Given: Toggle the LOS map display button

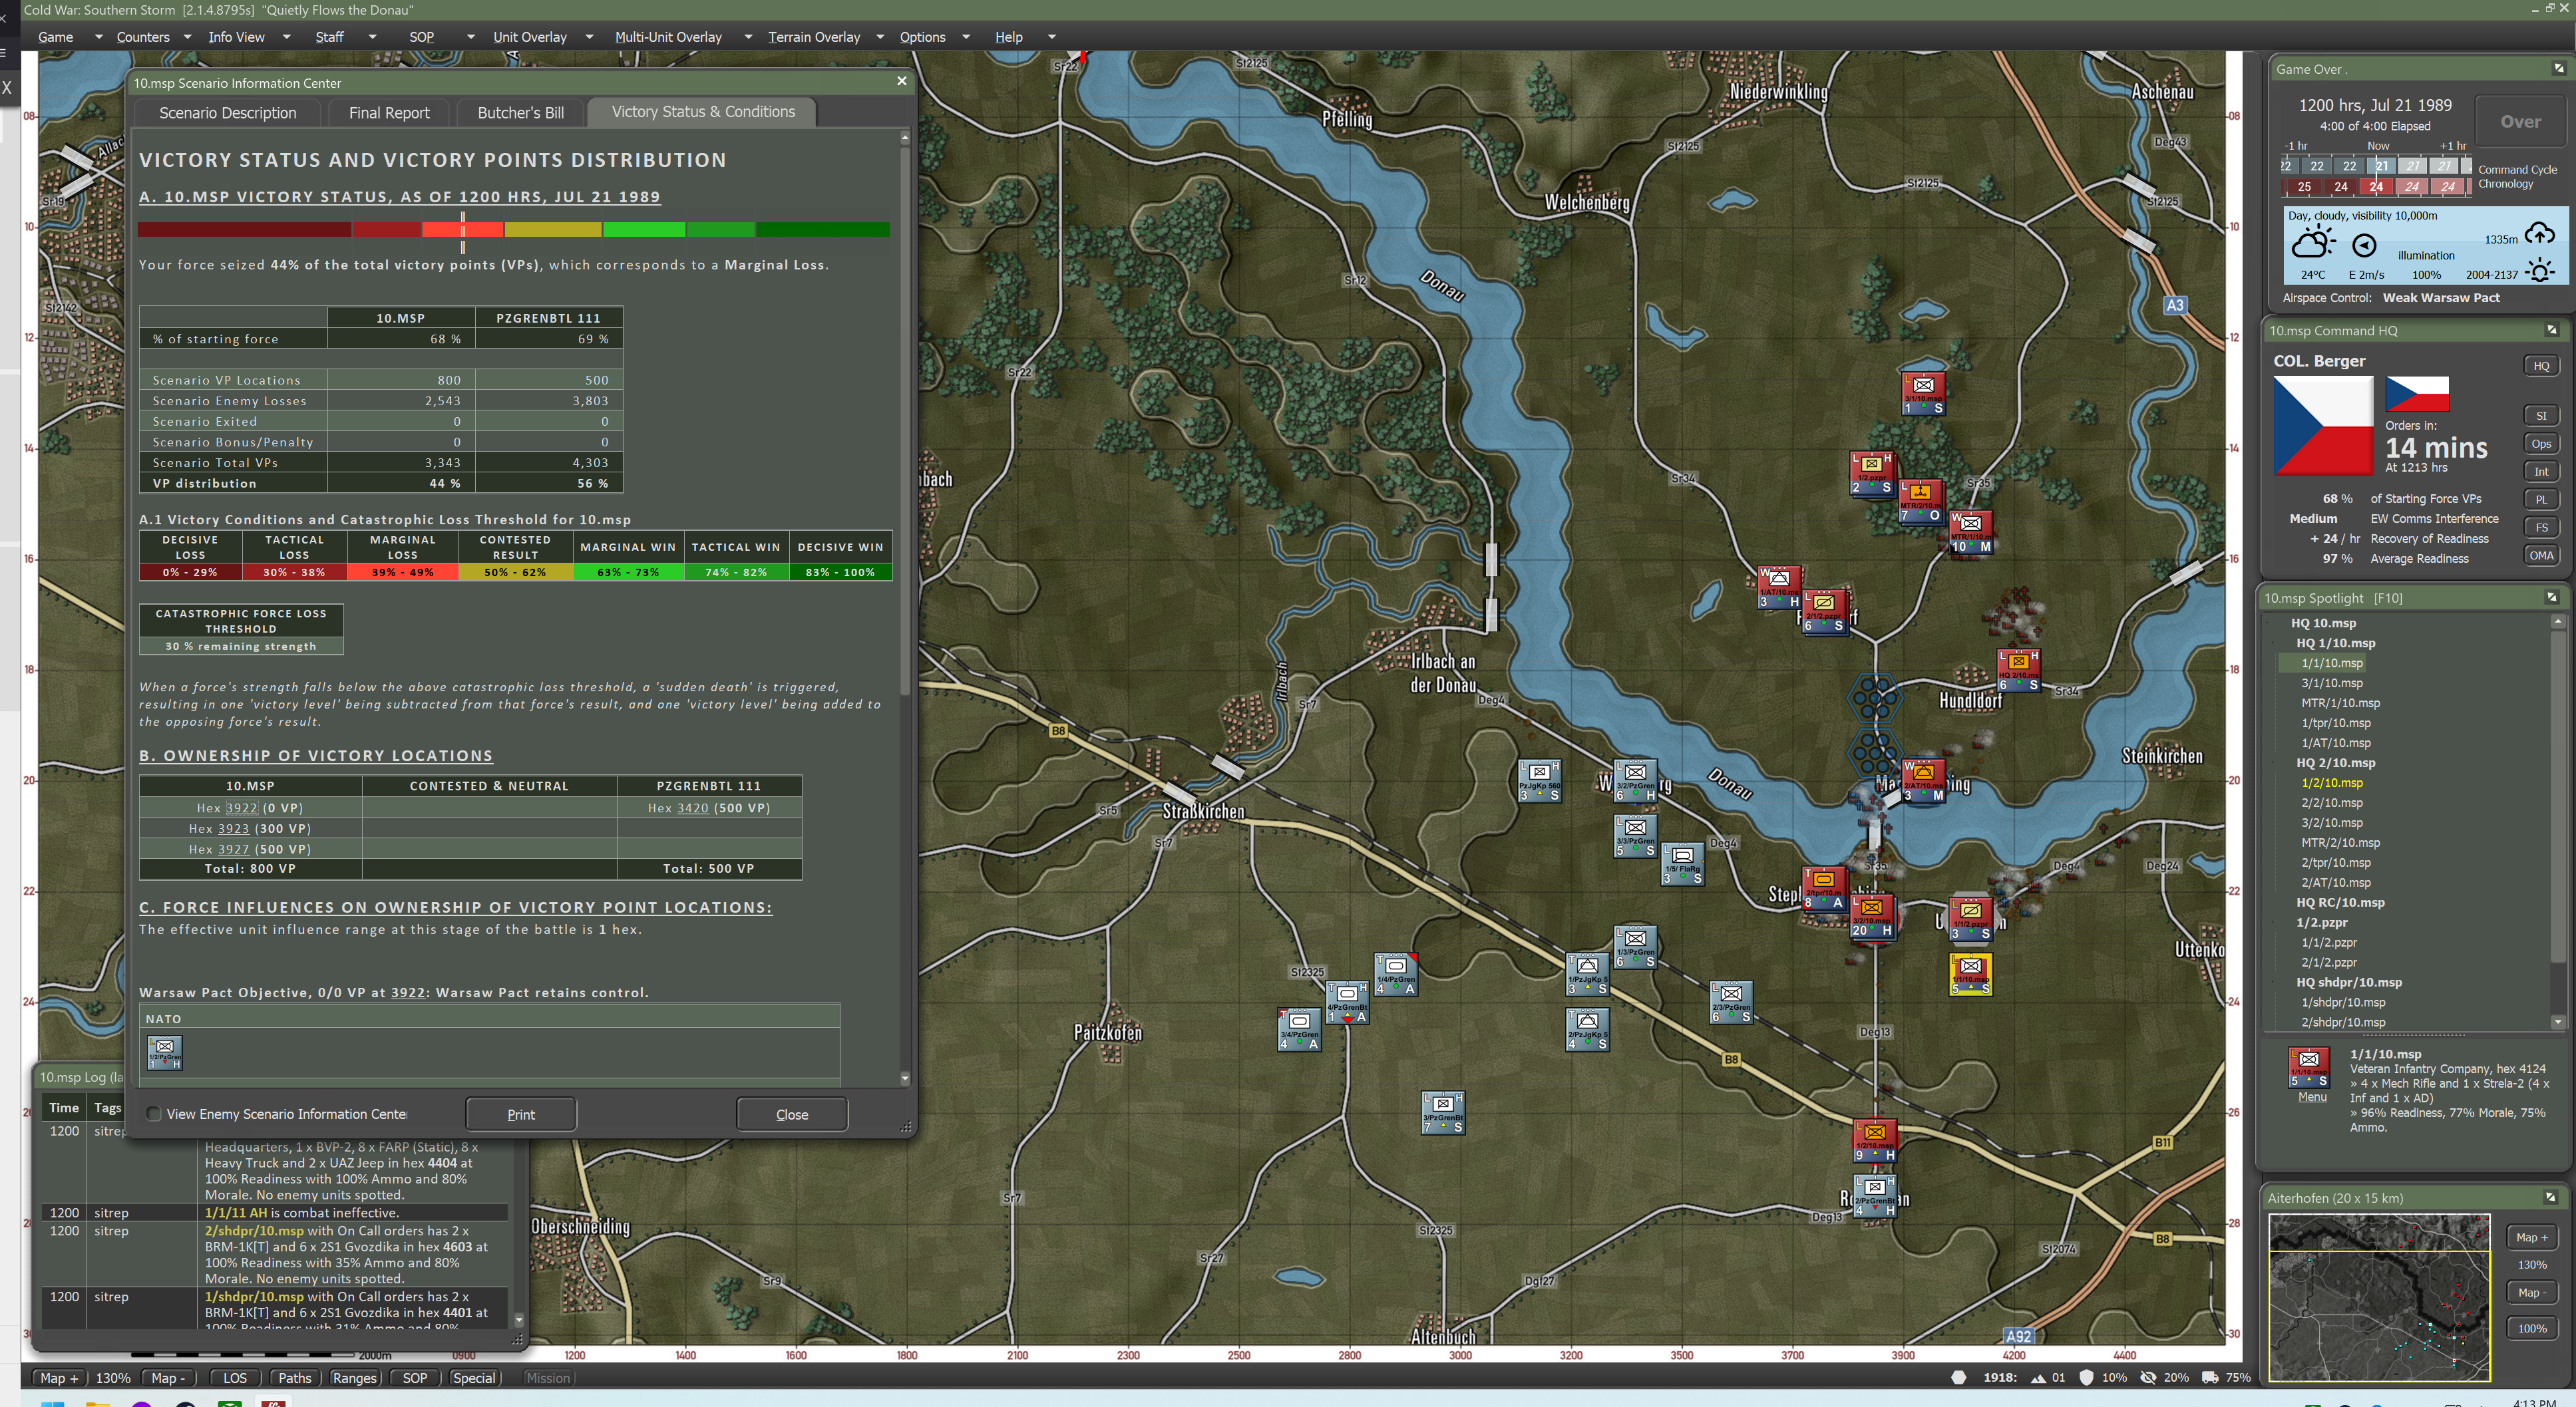Looking at the screenshot, I should [x=235, y=1378].
